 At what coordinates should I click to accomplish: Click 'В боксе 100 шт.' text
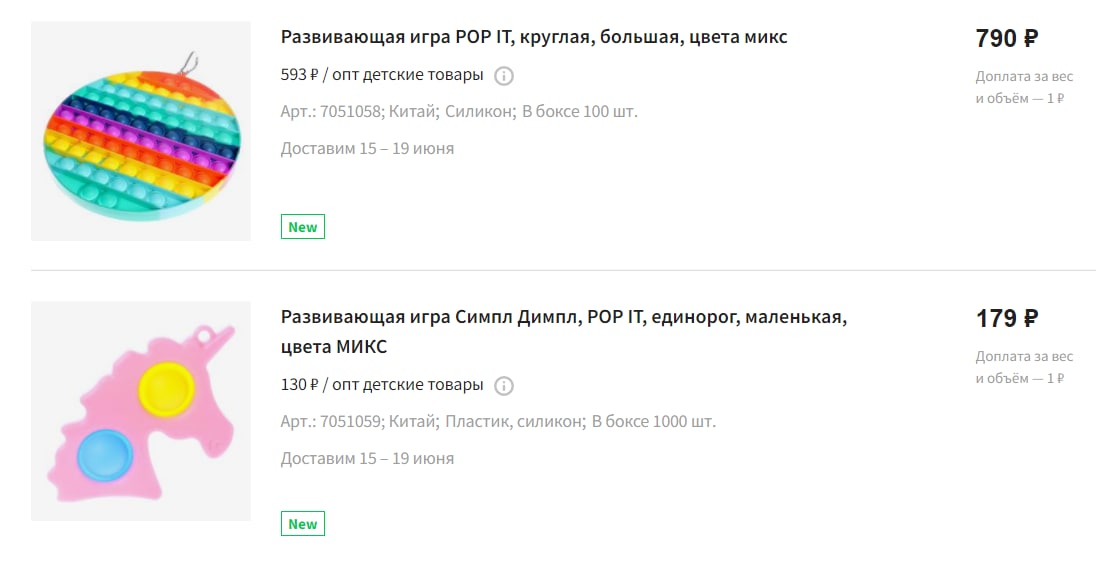(579, 112)
